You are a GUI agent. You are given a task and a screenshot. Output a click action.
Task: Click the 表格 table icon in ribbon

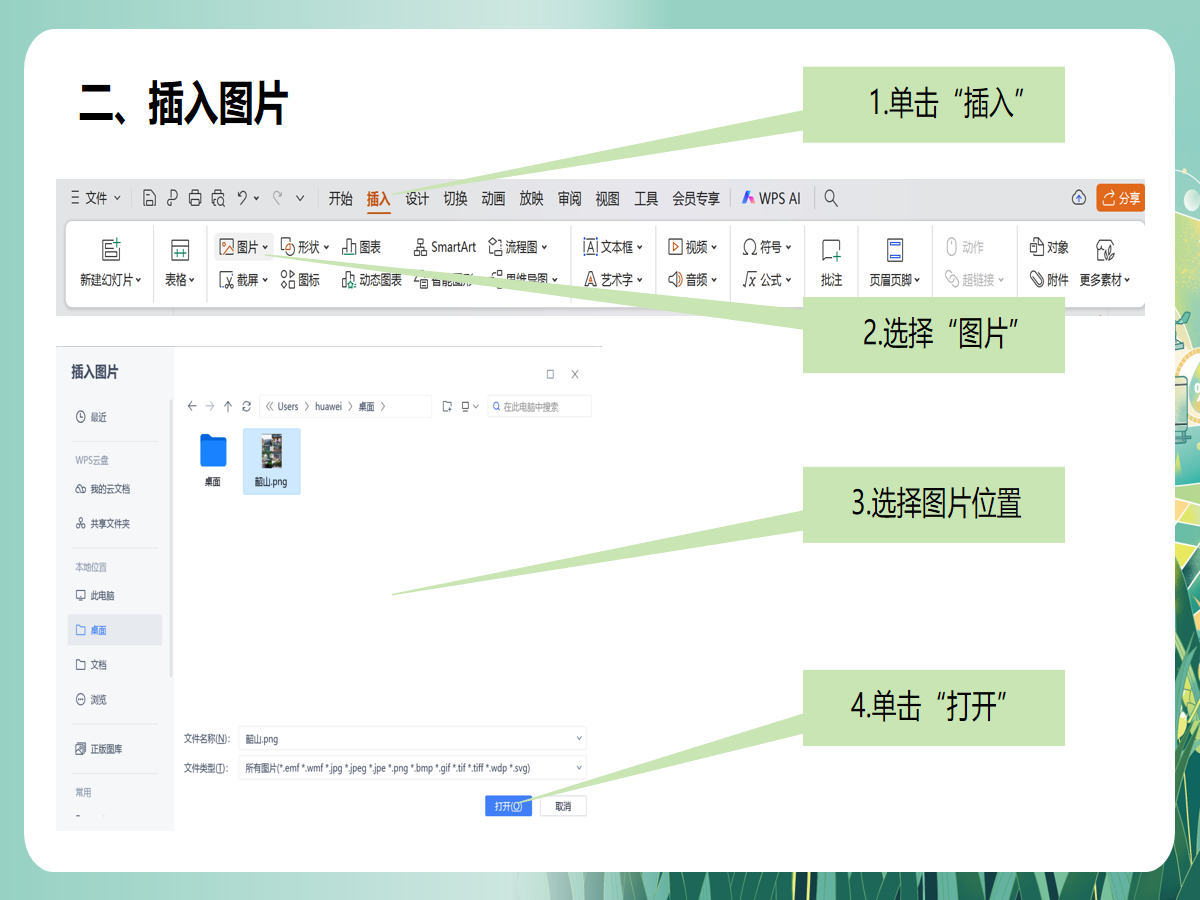pyautogui.click(x=180, y=250)
